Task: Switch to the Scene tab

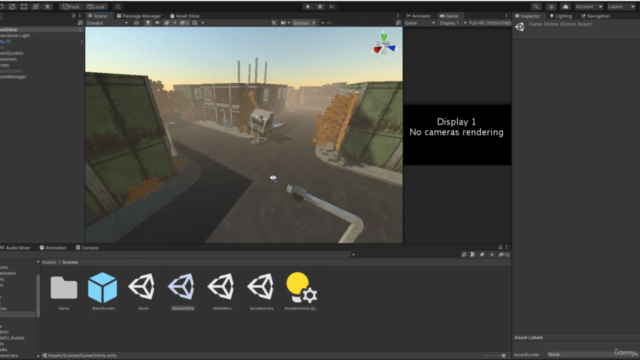Action: [x=98, y=16]
